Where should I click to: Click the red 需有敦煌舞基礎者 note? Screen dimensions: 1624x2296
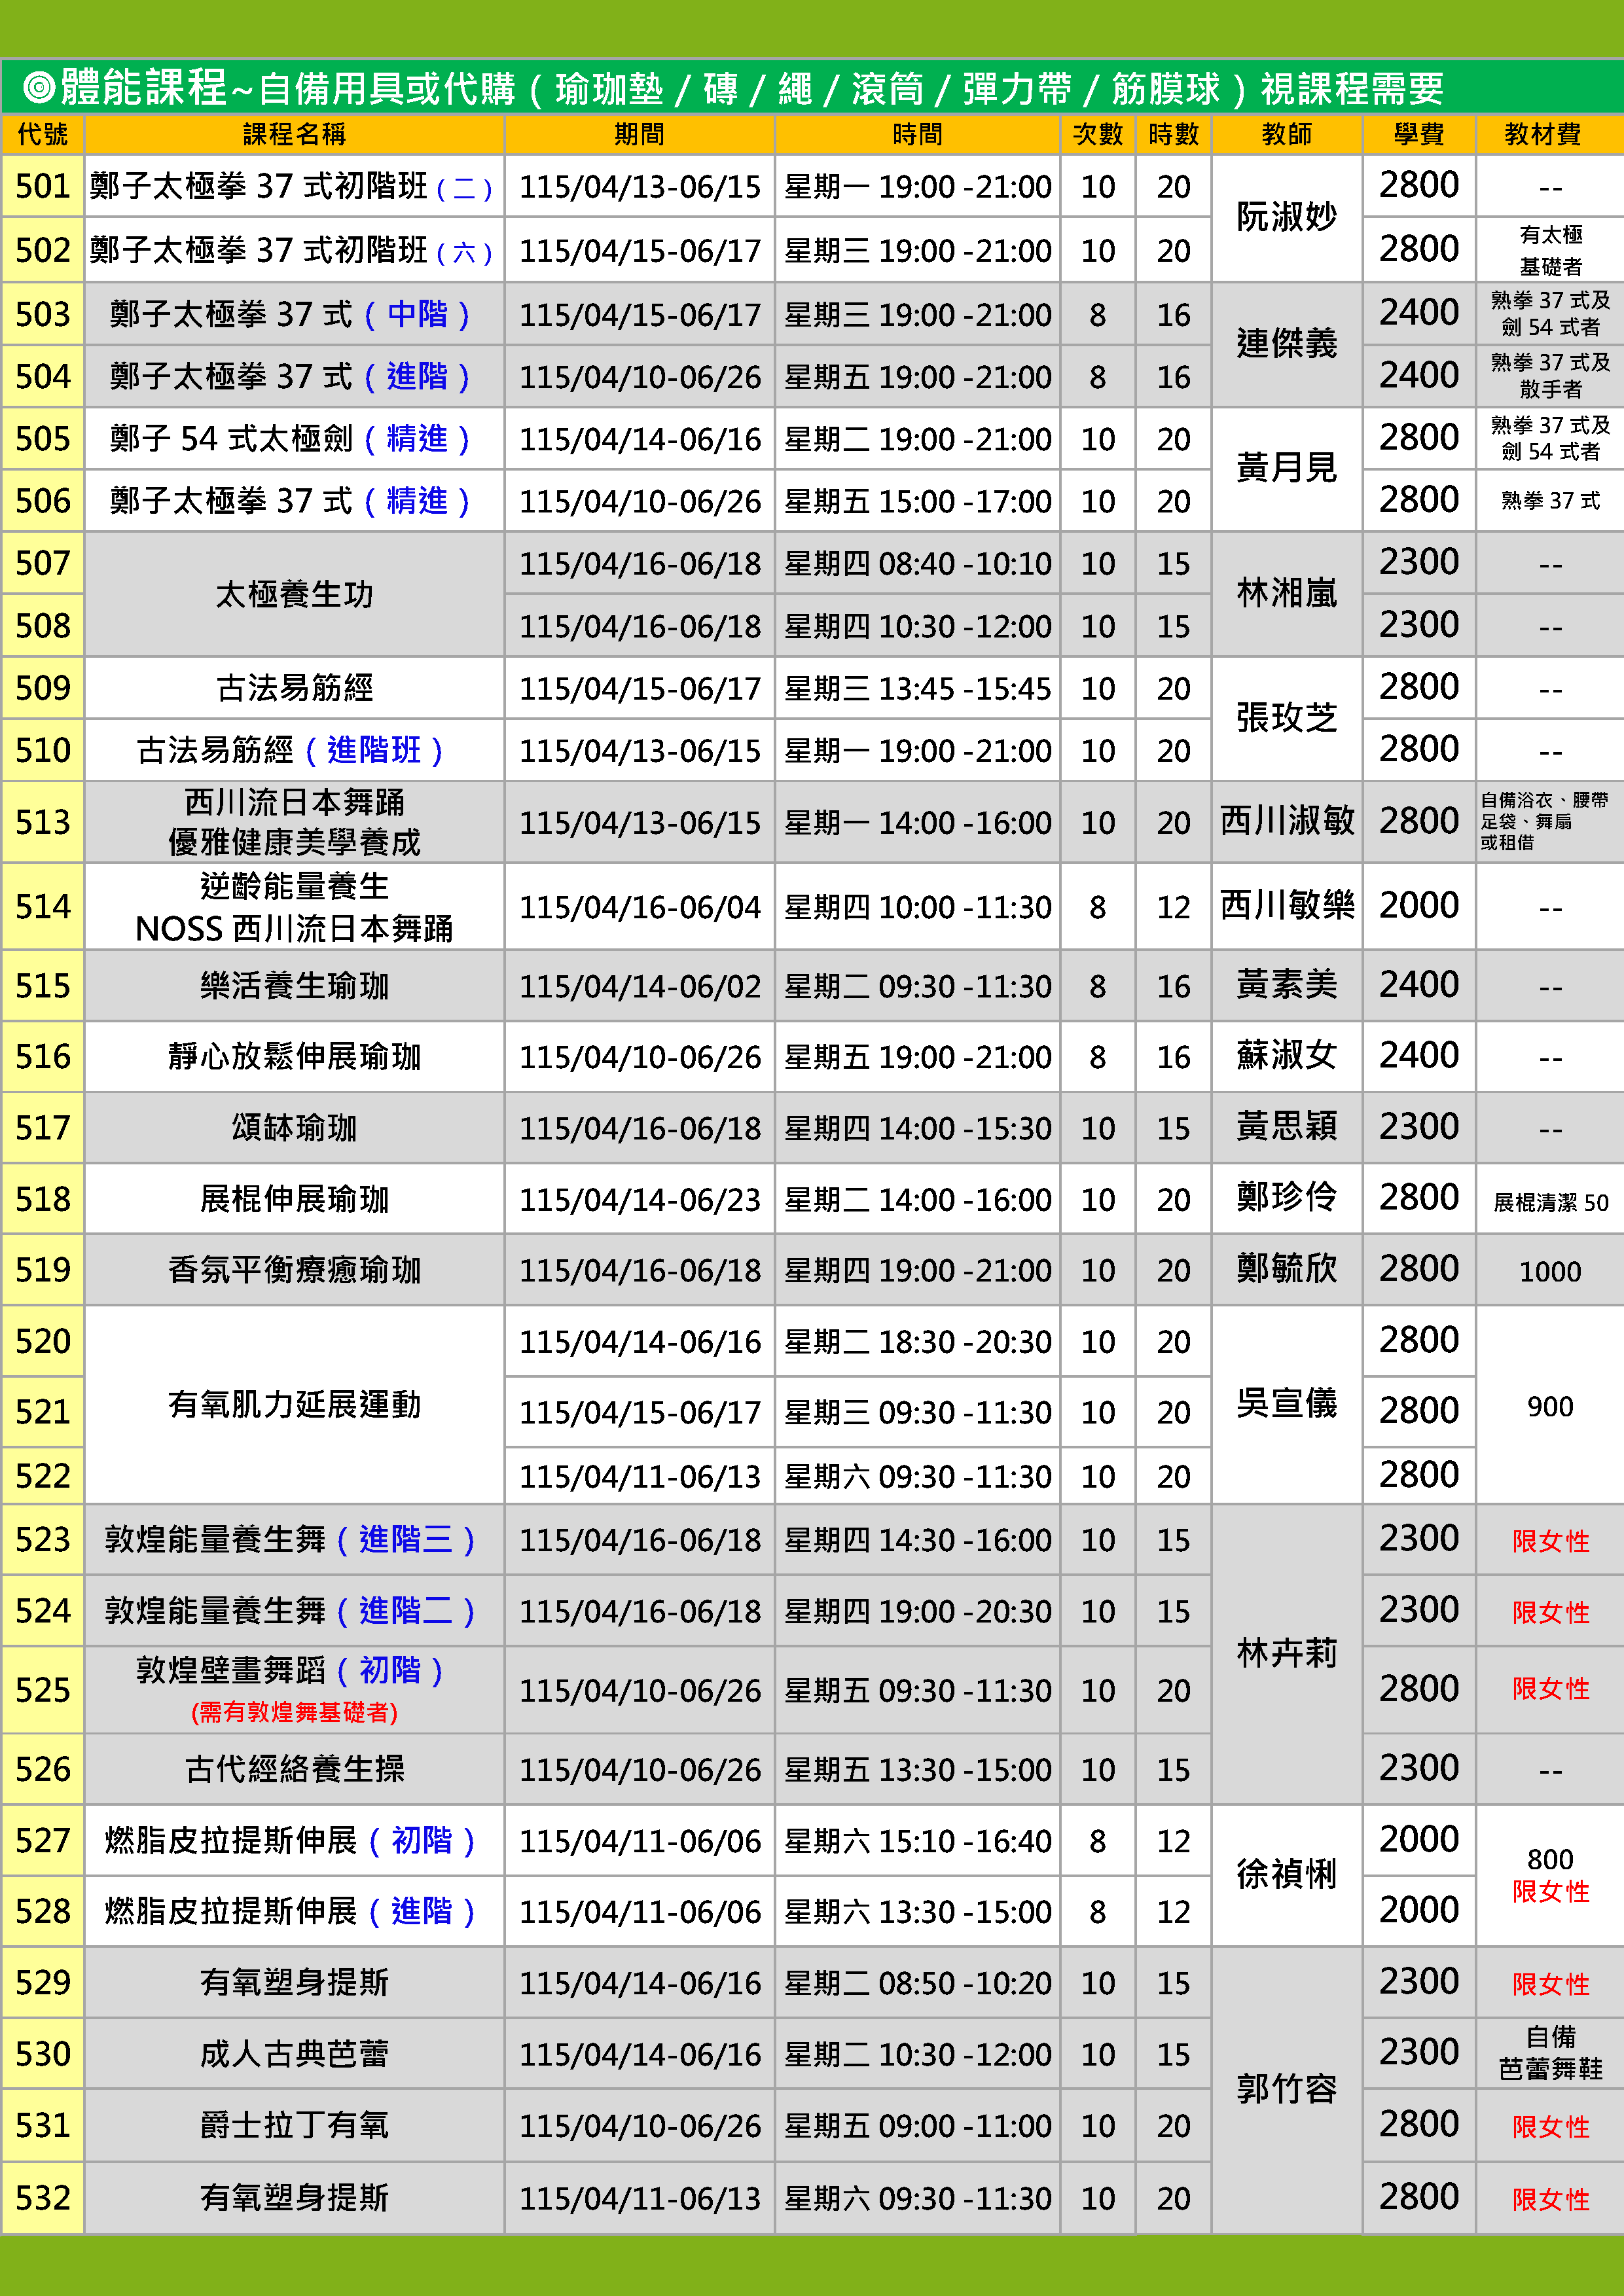[x=294, y=1712]
